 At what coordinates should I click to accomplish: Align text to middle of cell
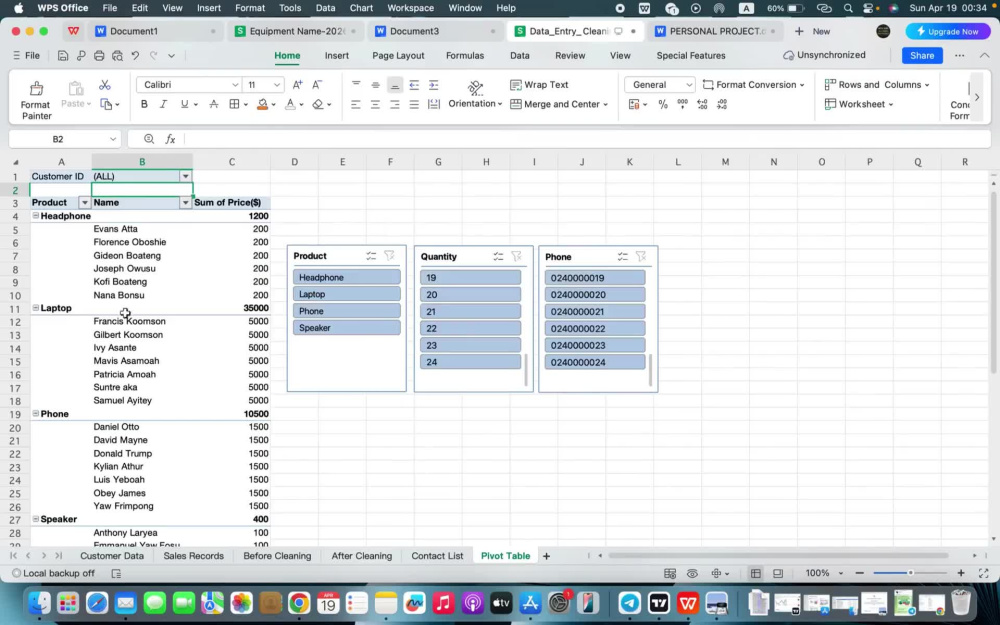pyautogui.click(x=376, y=85)
